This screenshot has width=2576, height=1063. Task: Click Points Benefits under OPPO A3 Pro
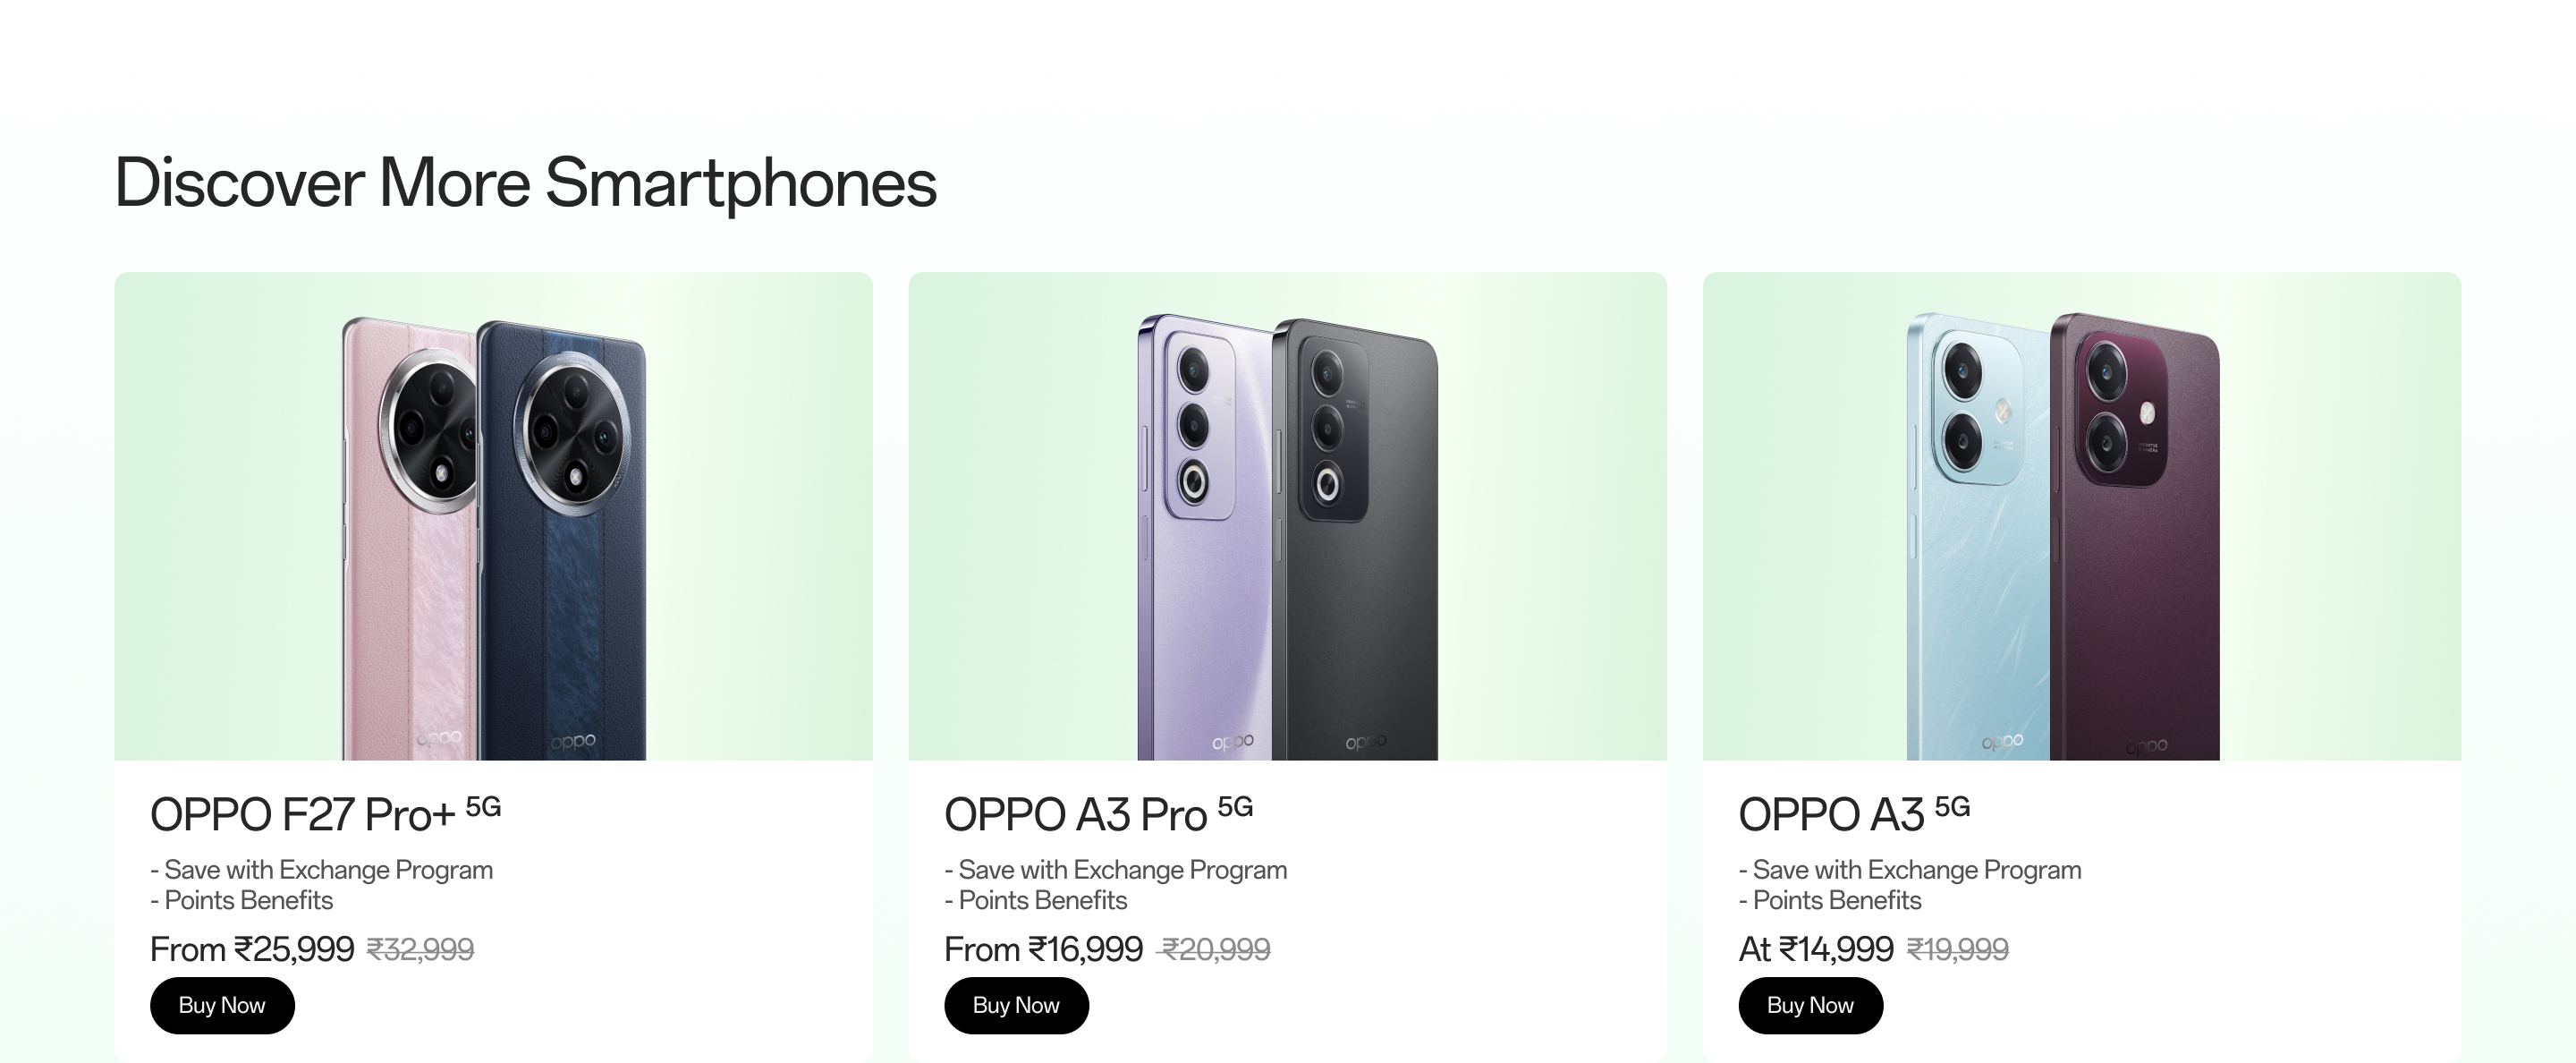1042,900
